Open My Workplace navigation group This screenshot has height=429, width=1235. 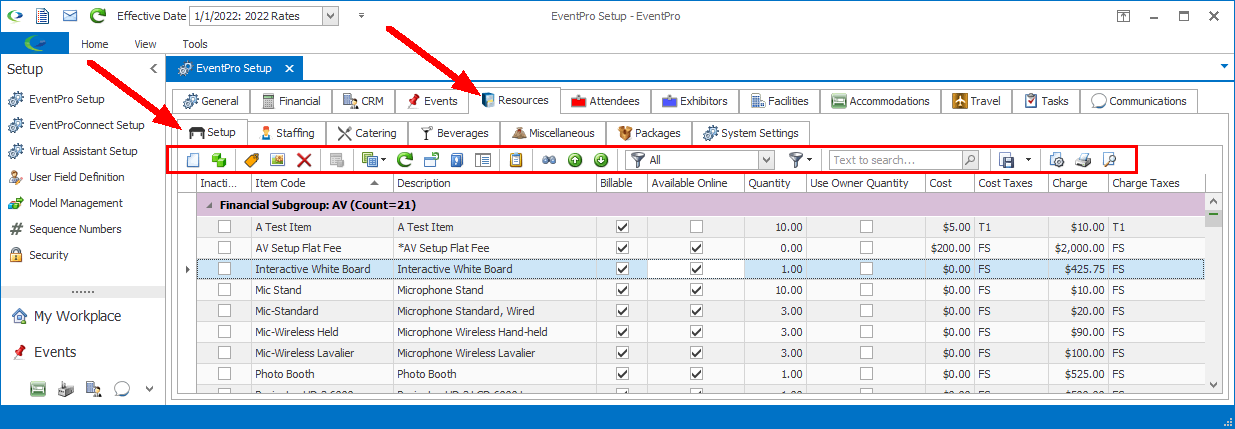(77, 316)
